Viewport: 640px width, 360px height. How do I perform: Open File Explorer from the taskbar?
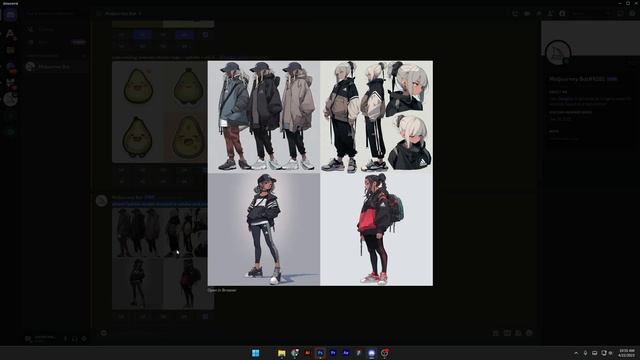(x=282, y=353)
